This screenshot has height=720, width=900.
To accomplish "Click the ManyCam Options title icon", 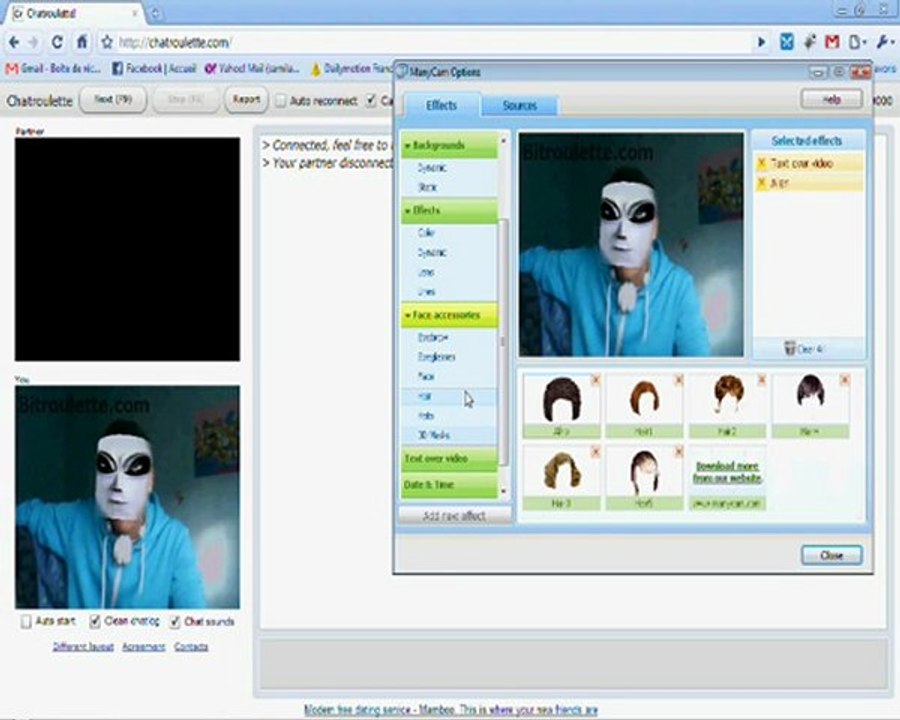I will pos(401,72).
